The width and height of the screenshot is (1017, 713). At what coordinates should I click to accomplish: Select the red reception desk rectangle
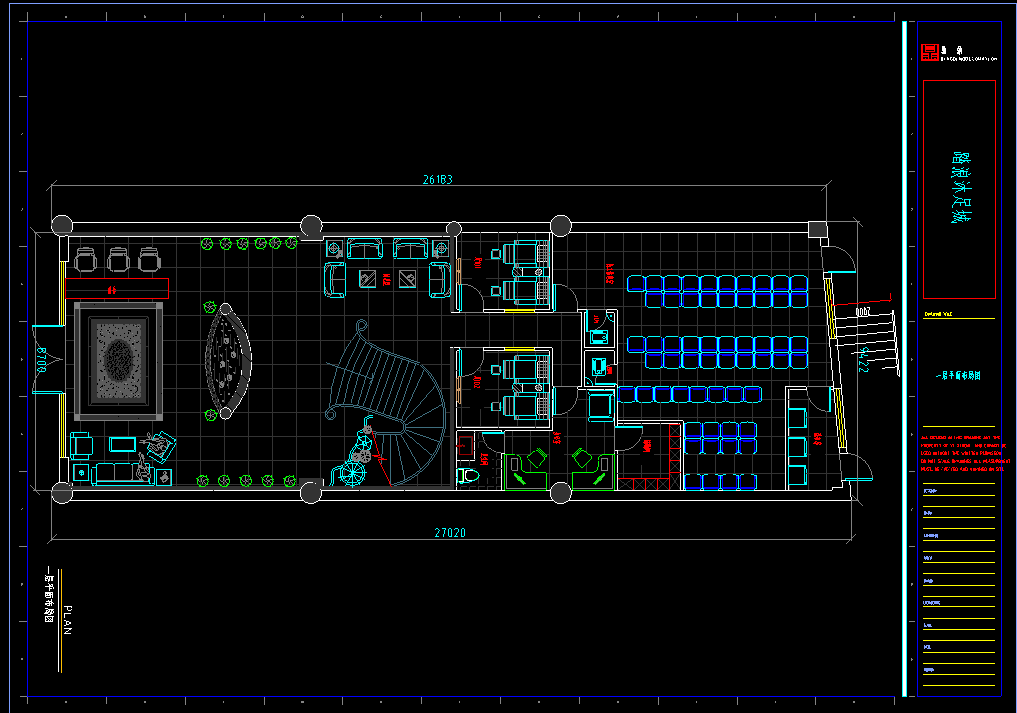coord(117,289)
